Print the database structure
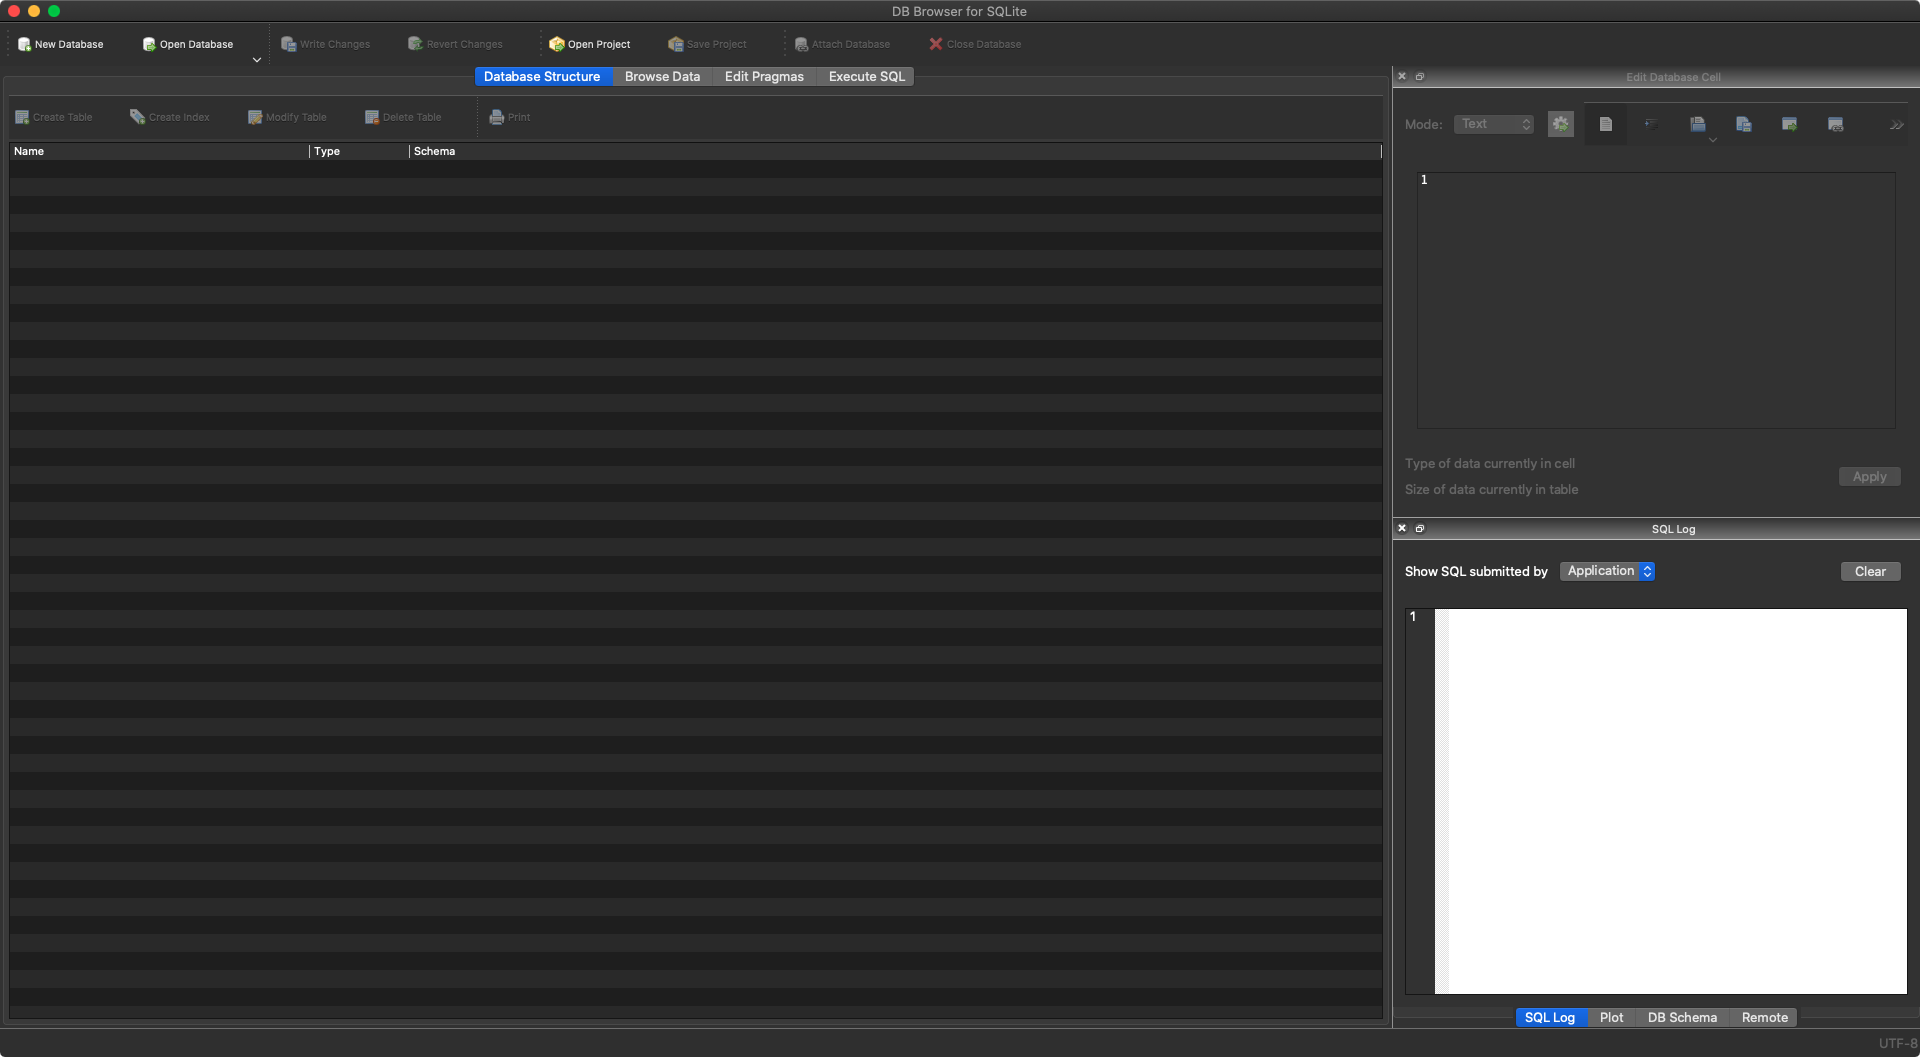Image resolution: width=1920 pixels, height=1057 pixels. [508, 117]
